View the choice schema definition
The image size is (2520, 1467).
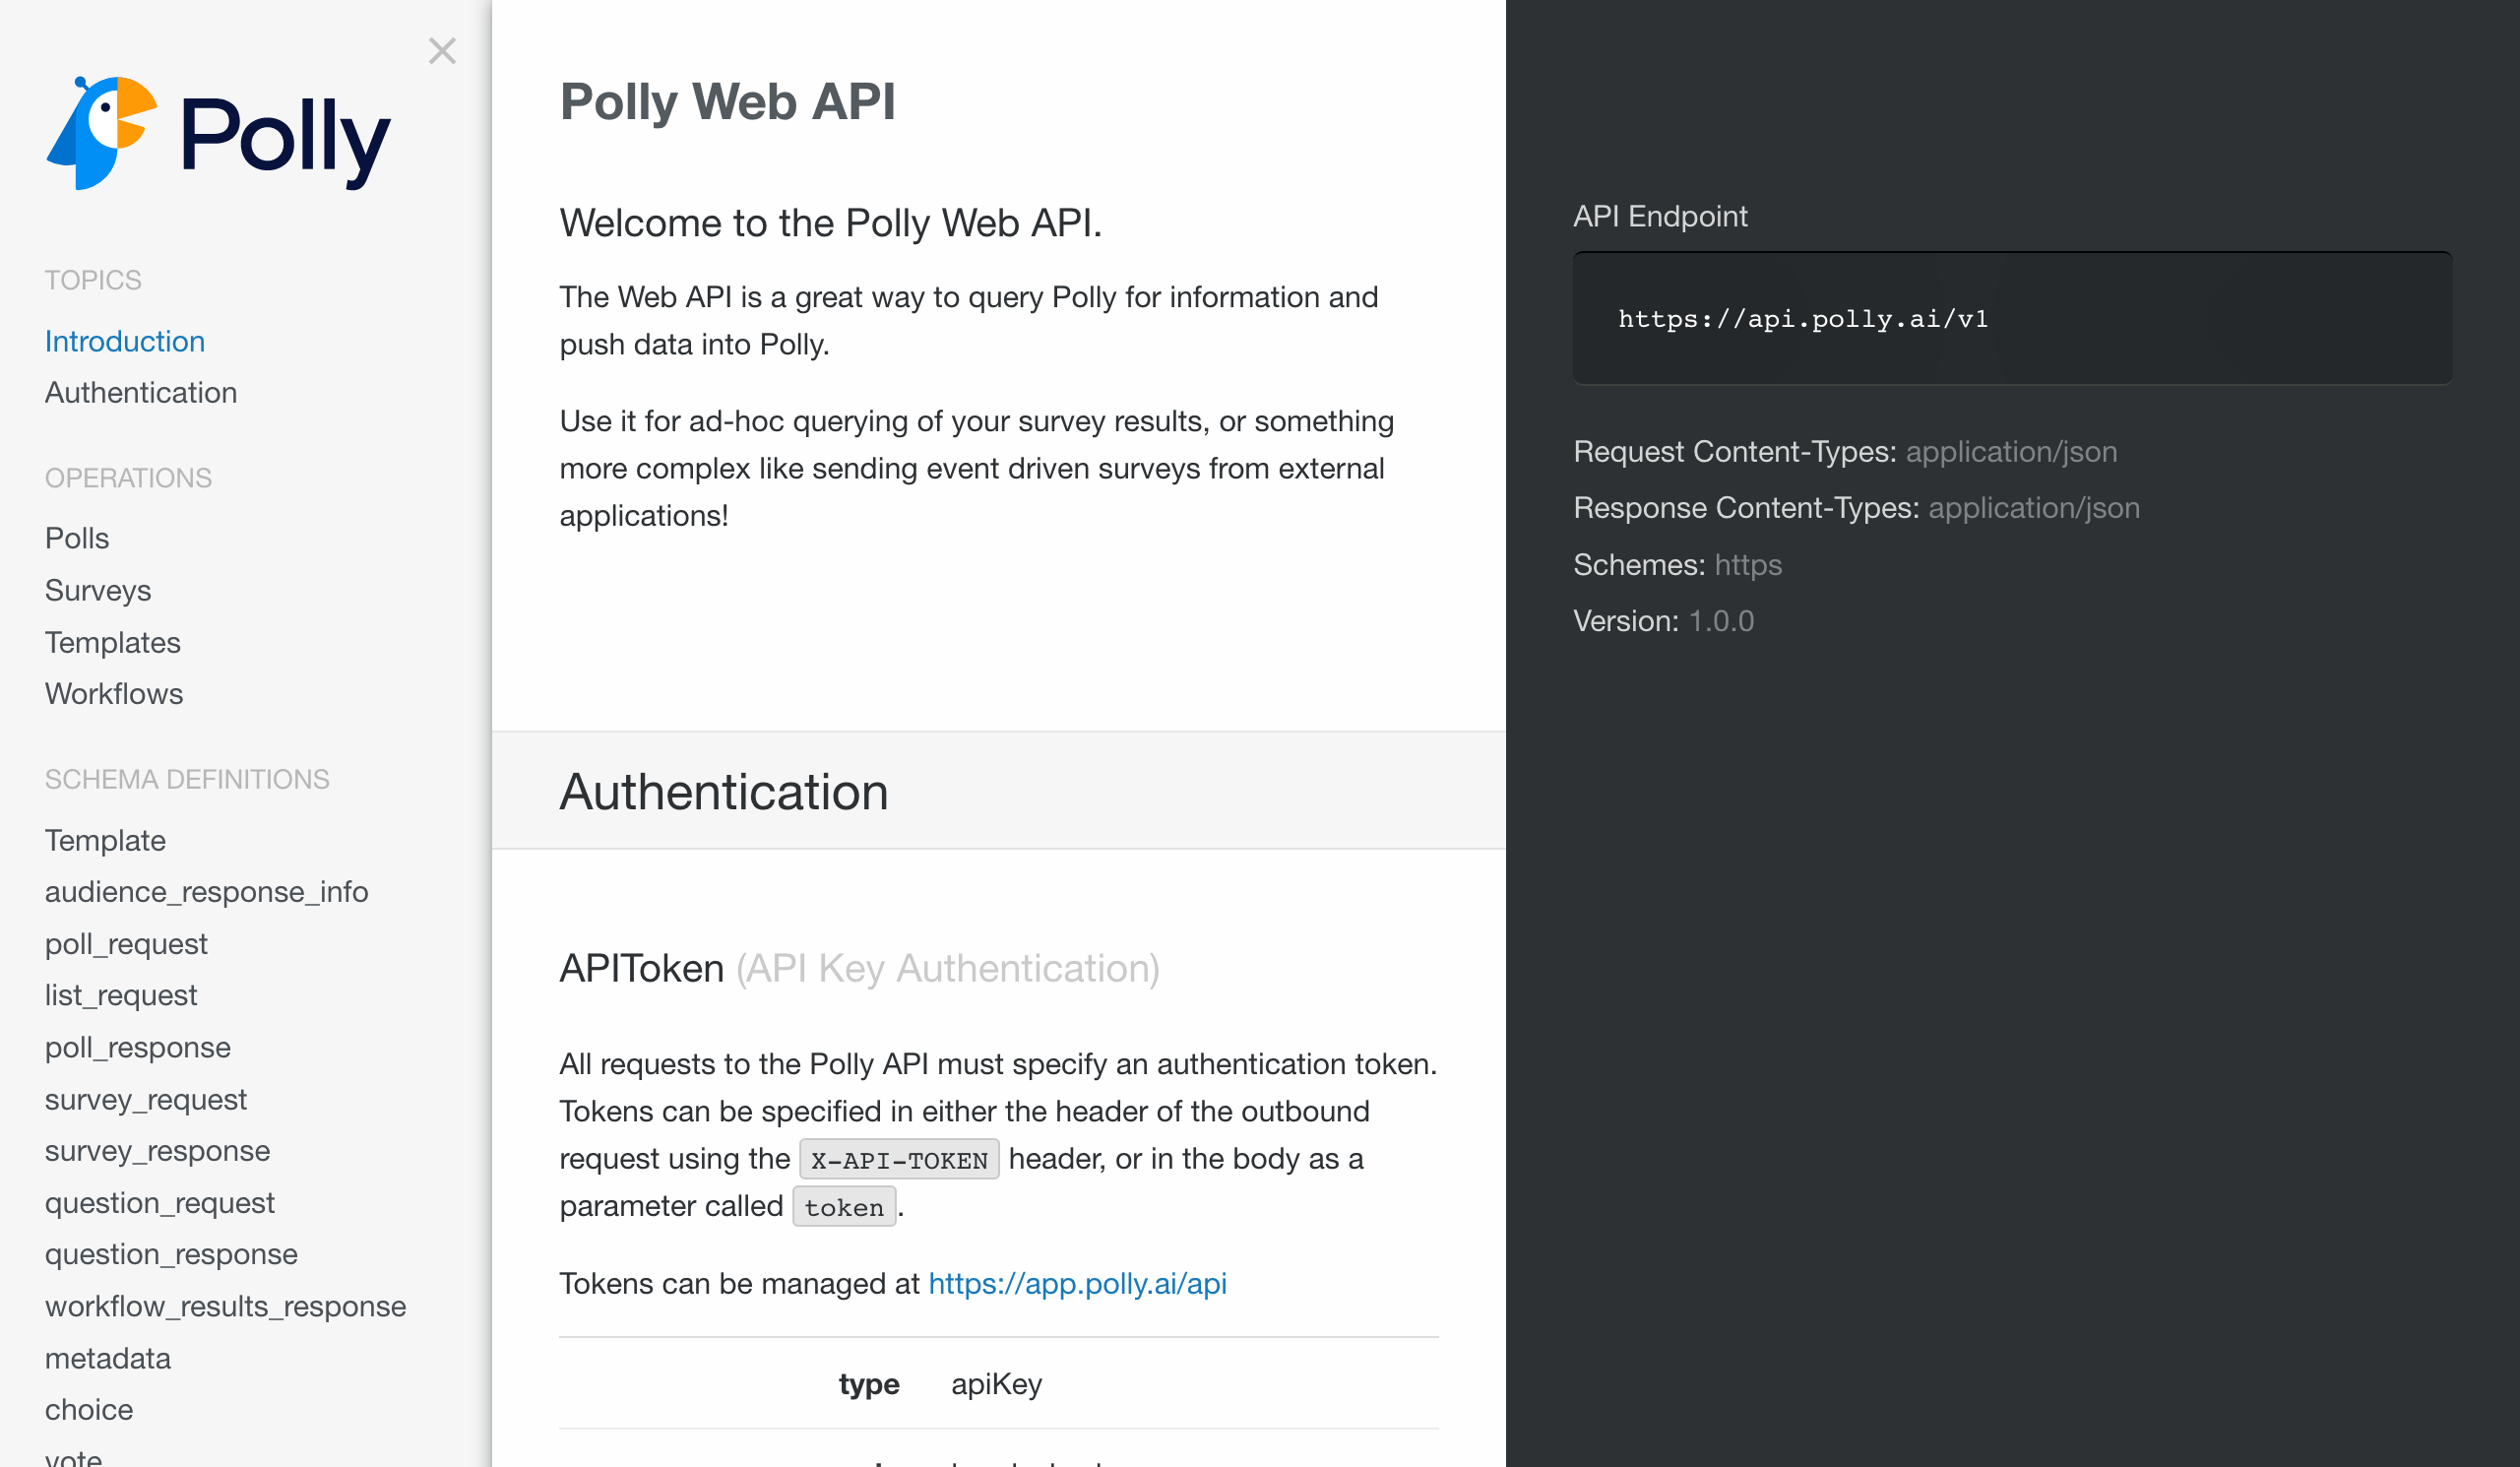[x=89, y=1409]
